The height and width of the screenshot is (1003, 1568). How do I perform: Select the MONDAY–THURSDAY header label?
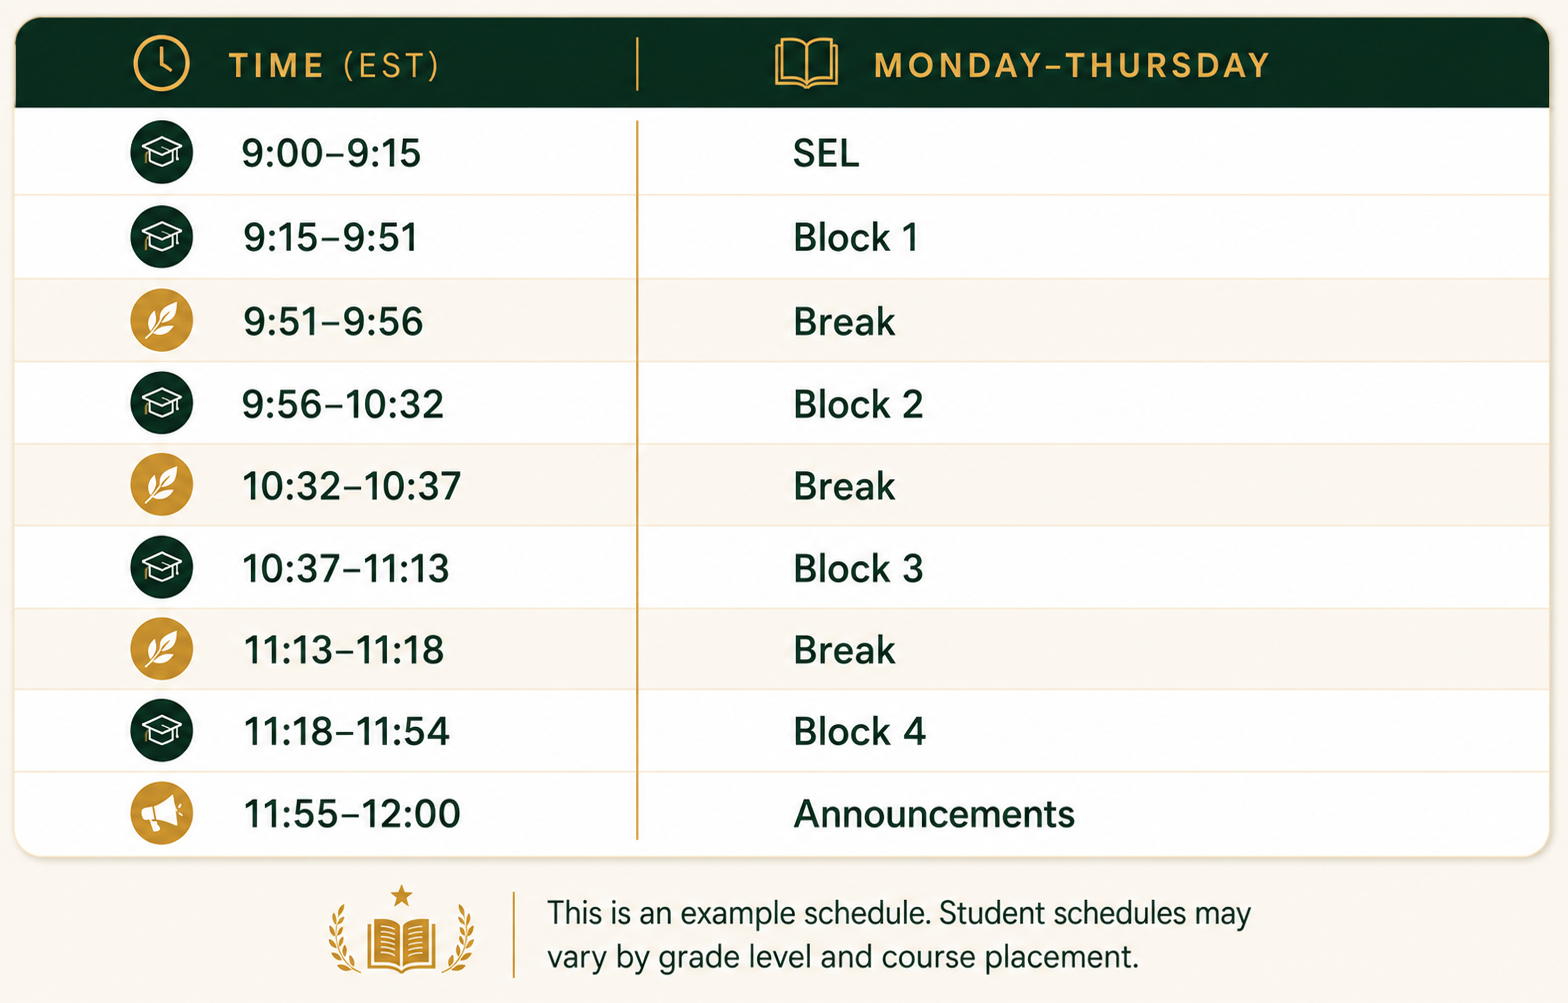pos(1072,66)
